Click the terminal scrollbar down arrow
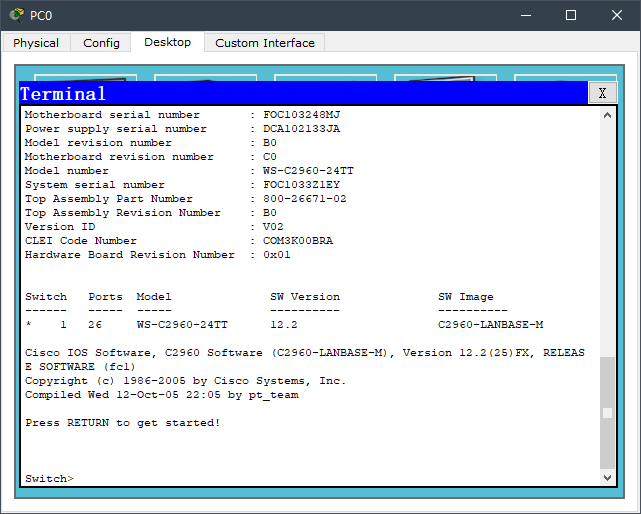Screen dimensions: 641x514 [607, 477]
